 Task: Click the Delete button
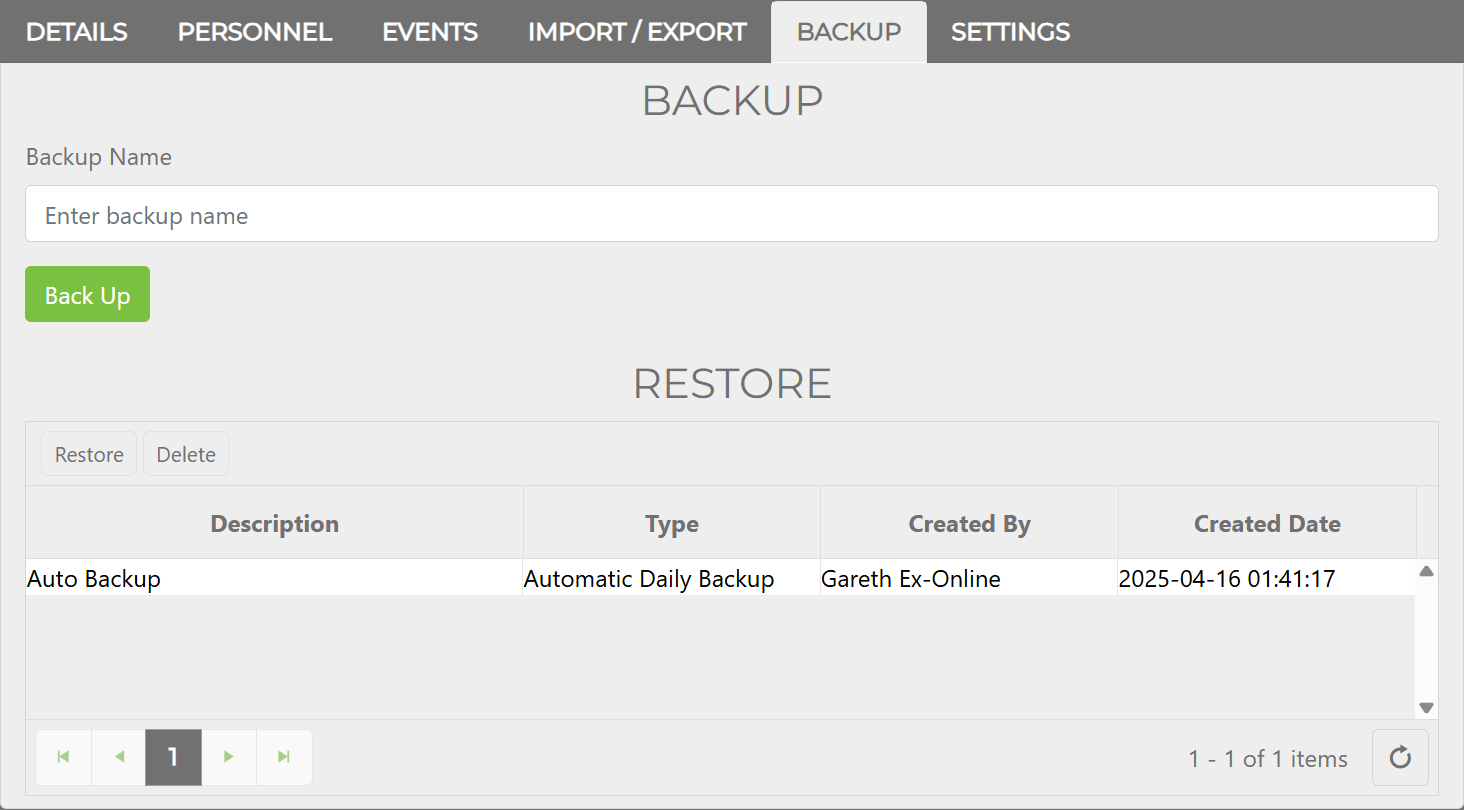186,454
